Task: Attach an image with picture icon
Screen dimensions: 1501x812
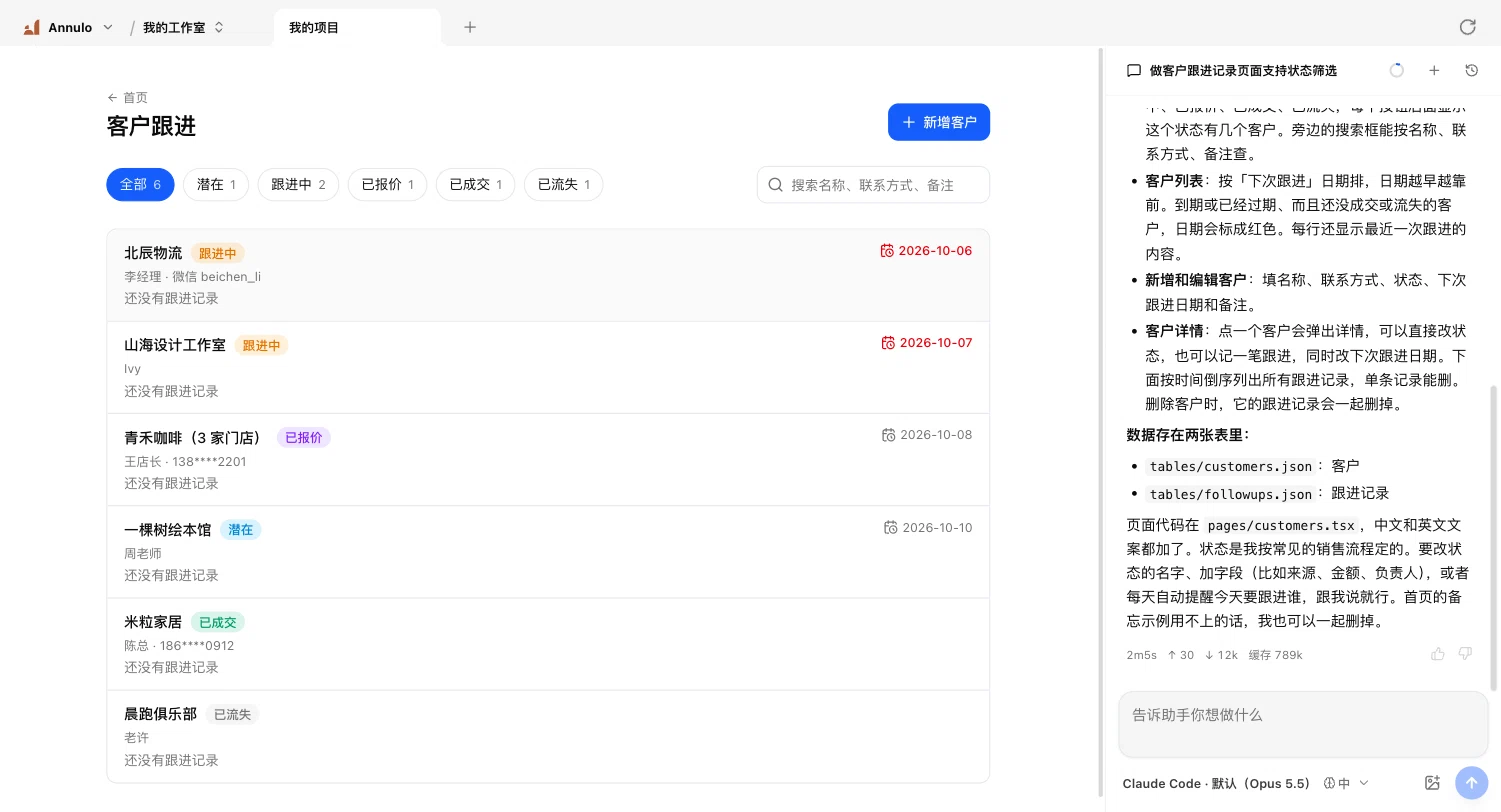Action: [1432, 783]
